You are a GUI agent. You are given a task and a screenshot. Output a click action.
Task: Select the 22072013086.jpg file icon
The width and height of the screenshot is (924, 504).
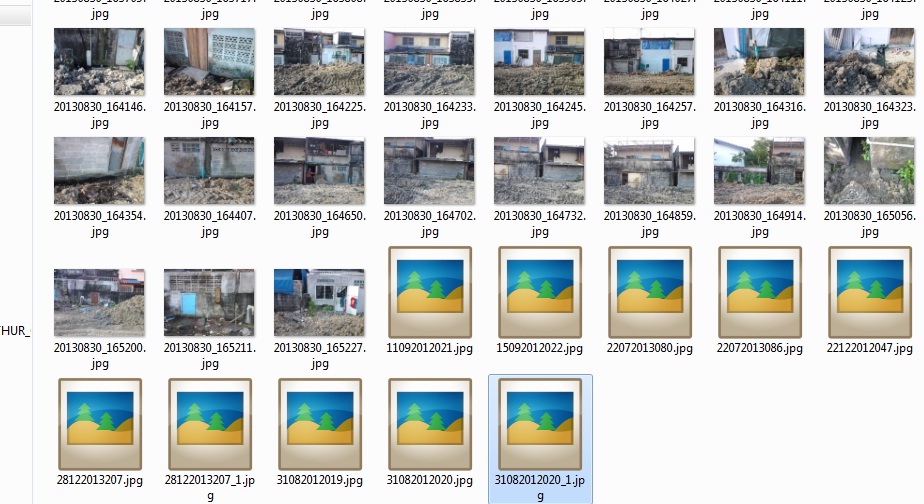coord(760,292)
